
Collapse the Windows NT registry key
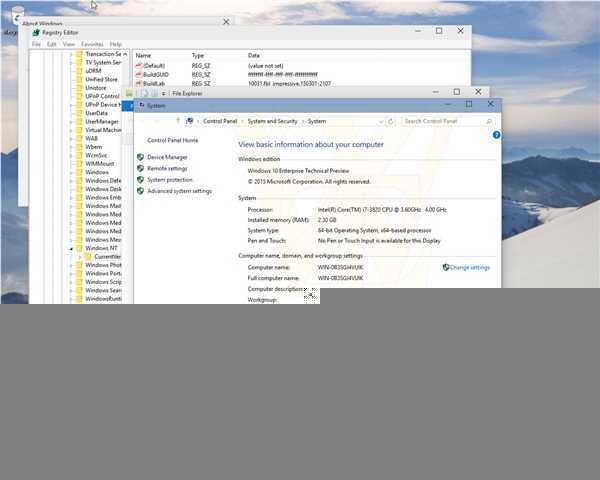[x=71, y=248]
